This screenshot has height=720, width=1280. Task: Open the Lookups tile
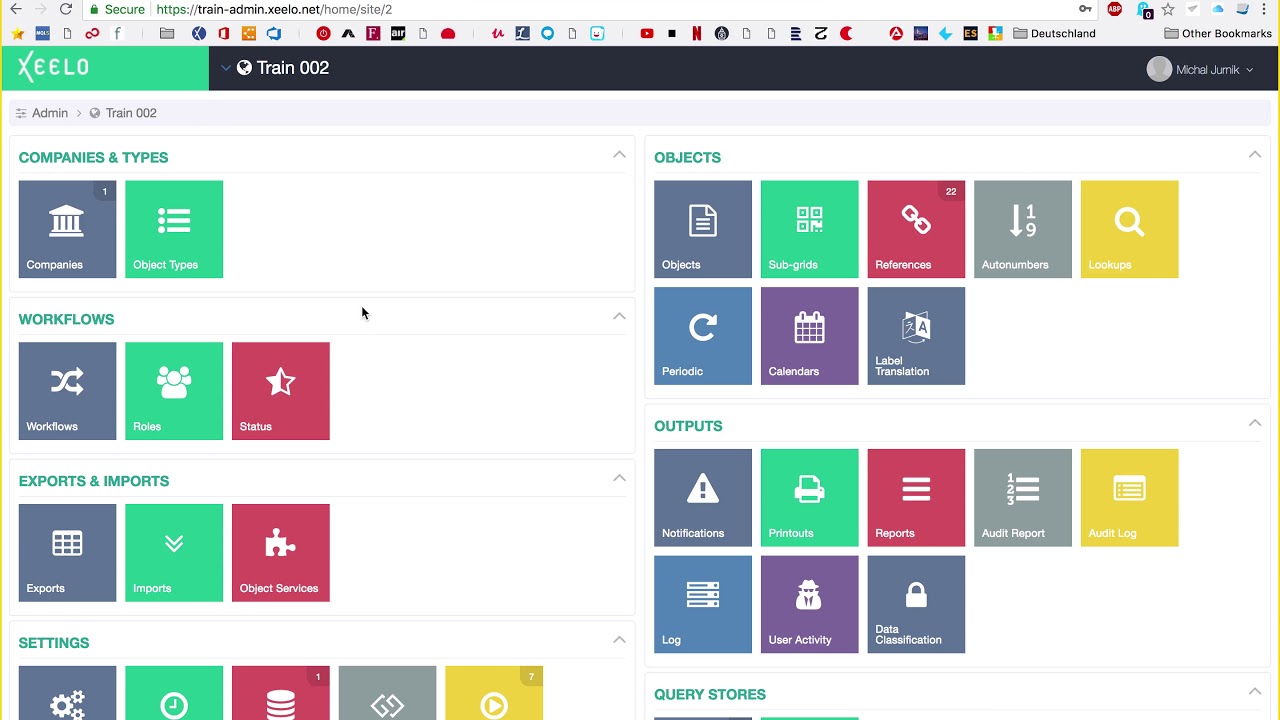coord(1129,229)
